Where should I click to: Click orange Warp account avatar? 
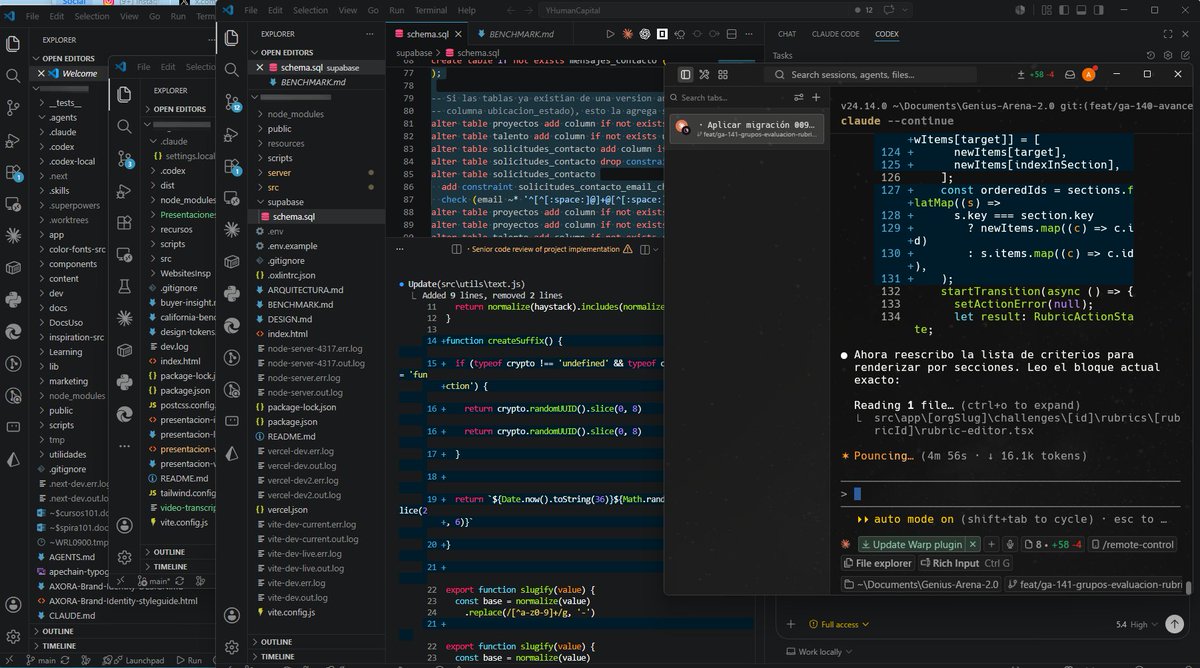pyautogui.click(x=1089, y=74)
